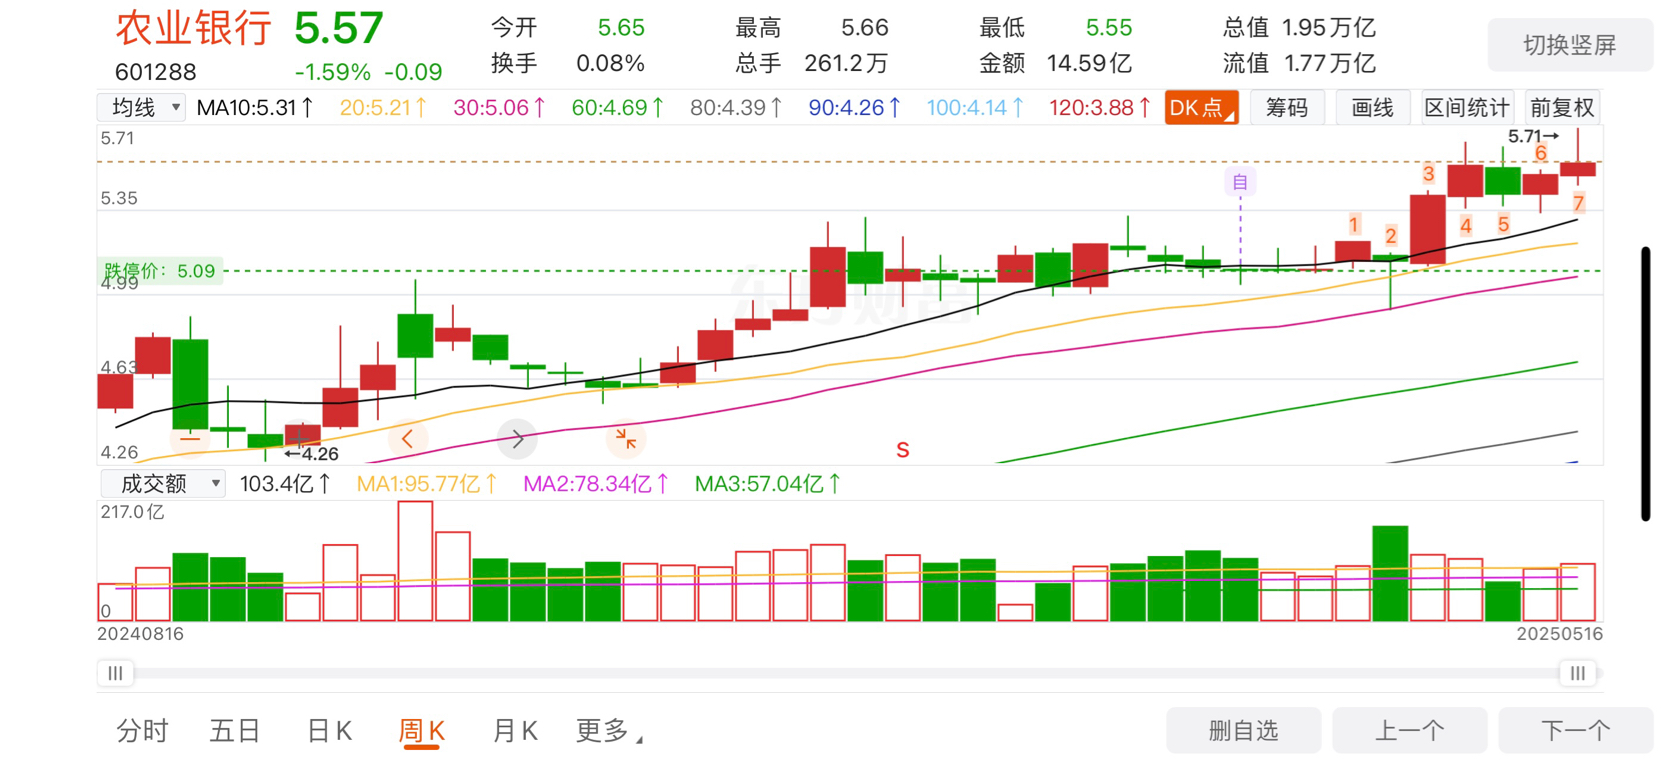The width and height of the screenshot is (1665, 768).
Task: Click the 跌停价: 5.09 label
Action: point(160,271)
